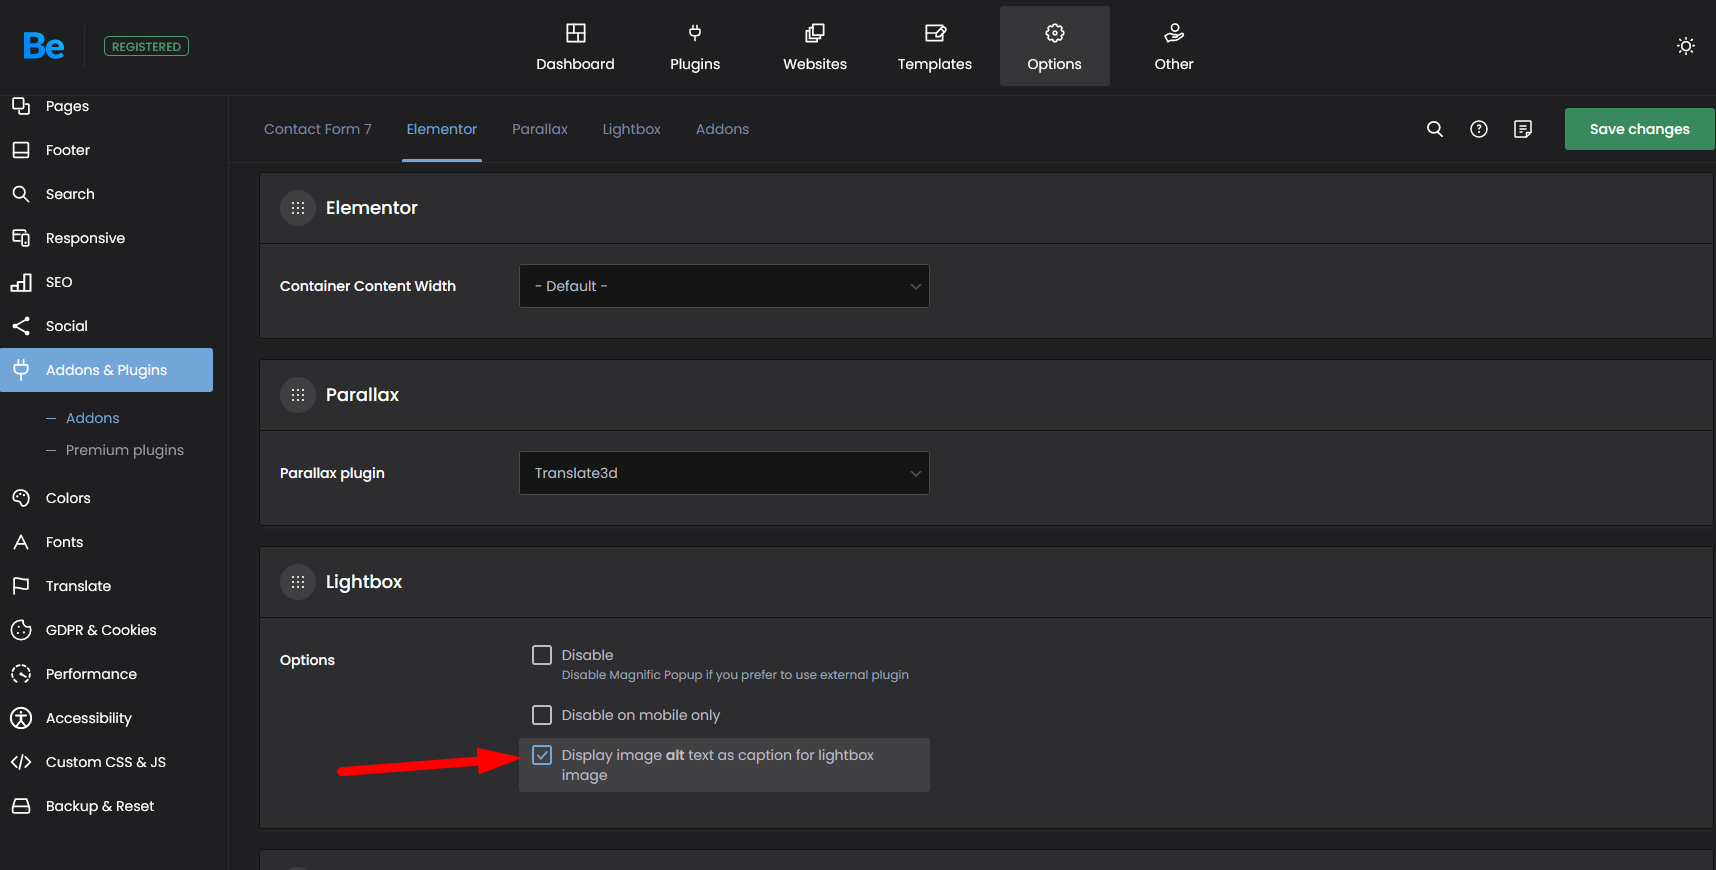Click the search magnifier icon in the toolbar
Image resolution: width=1716 pixels, height=870 pixels.
click(1435, 129)
